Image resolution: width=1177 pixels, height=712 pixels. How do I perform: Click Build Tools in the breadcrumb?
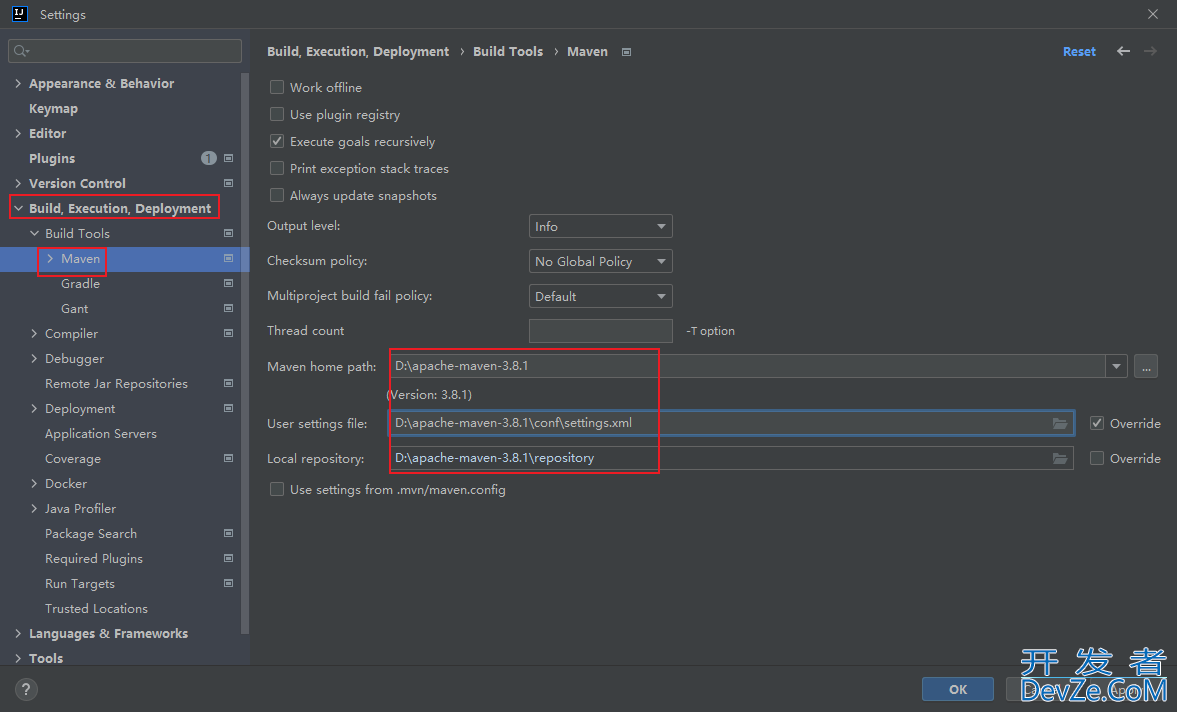[507, 51]
